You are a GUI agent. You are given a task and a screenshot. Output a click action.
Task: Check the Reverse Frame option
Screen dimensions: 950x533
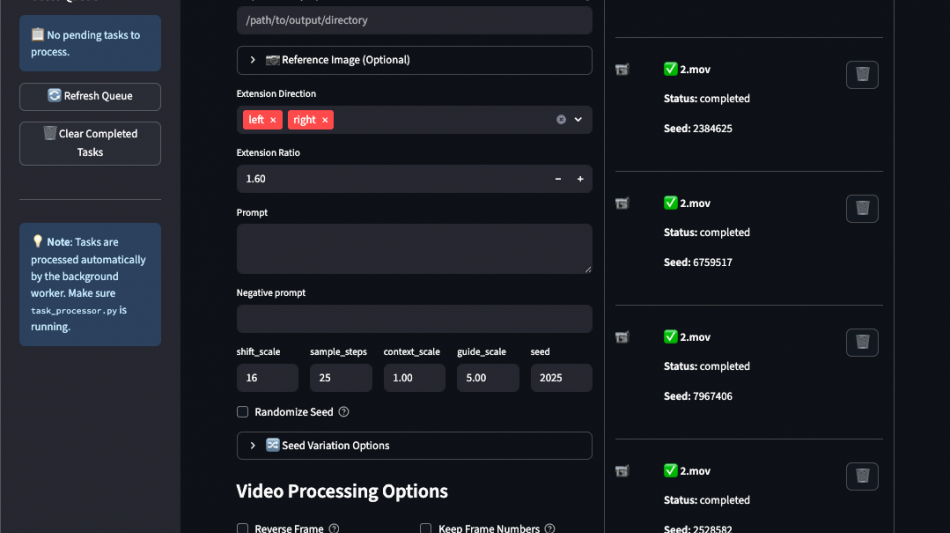242,528
